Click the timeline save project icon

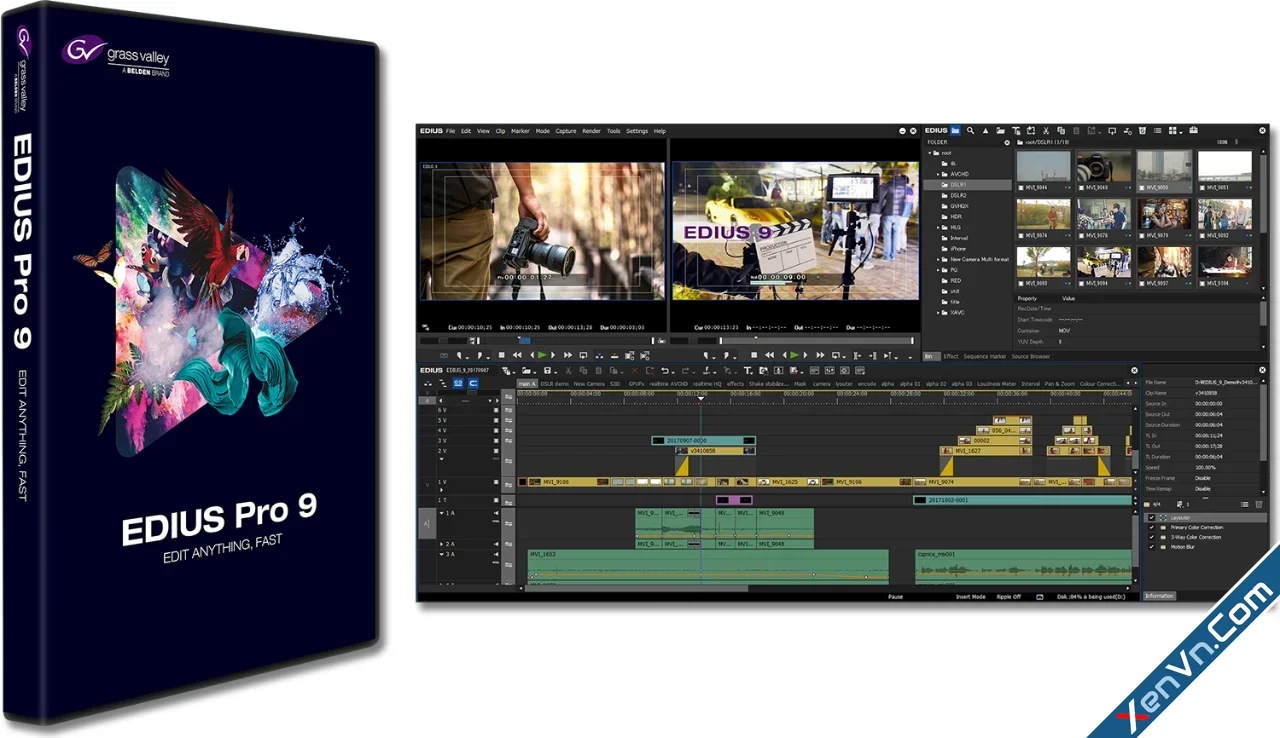[x=547, y=371]
